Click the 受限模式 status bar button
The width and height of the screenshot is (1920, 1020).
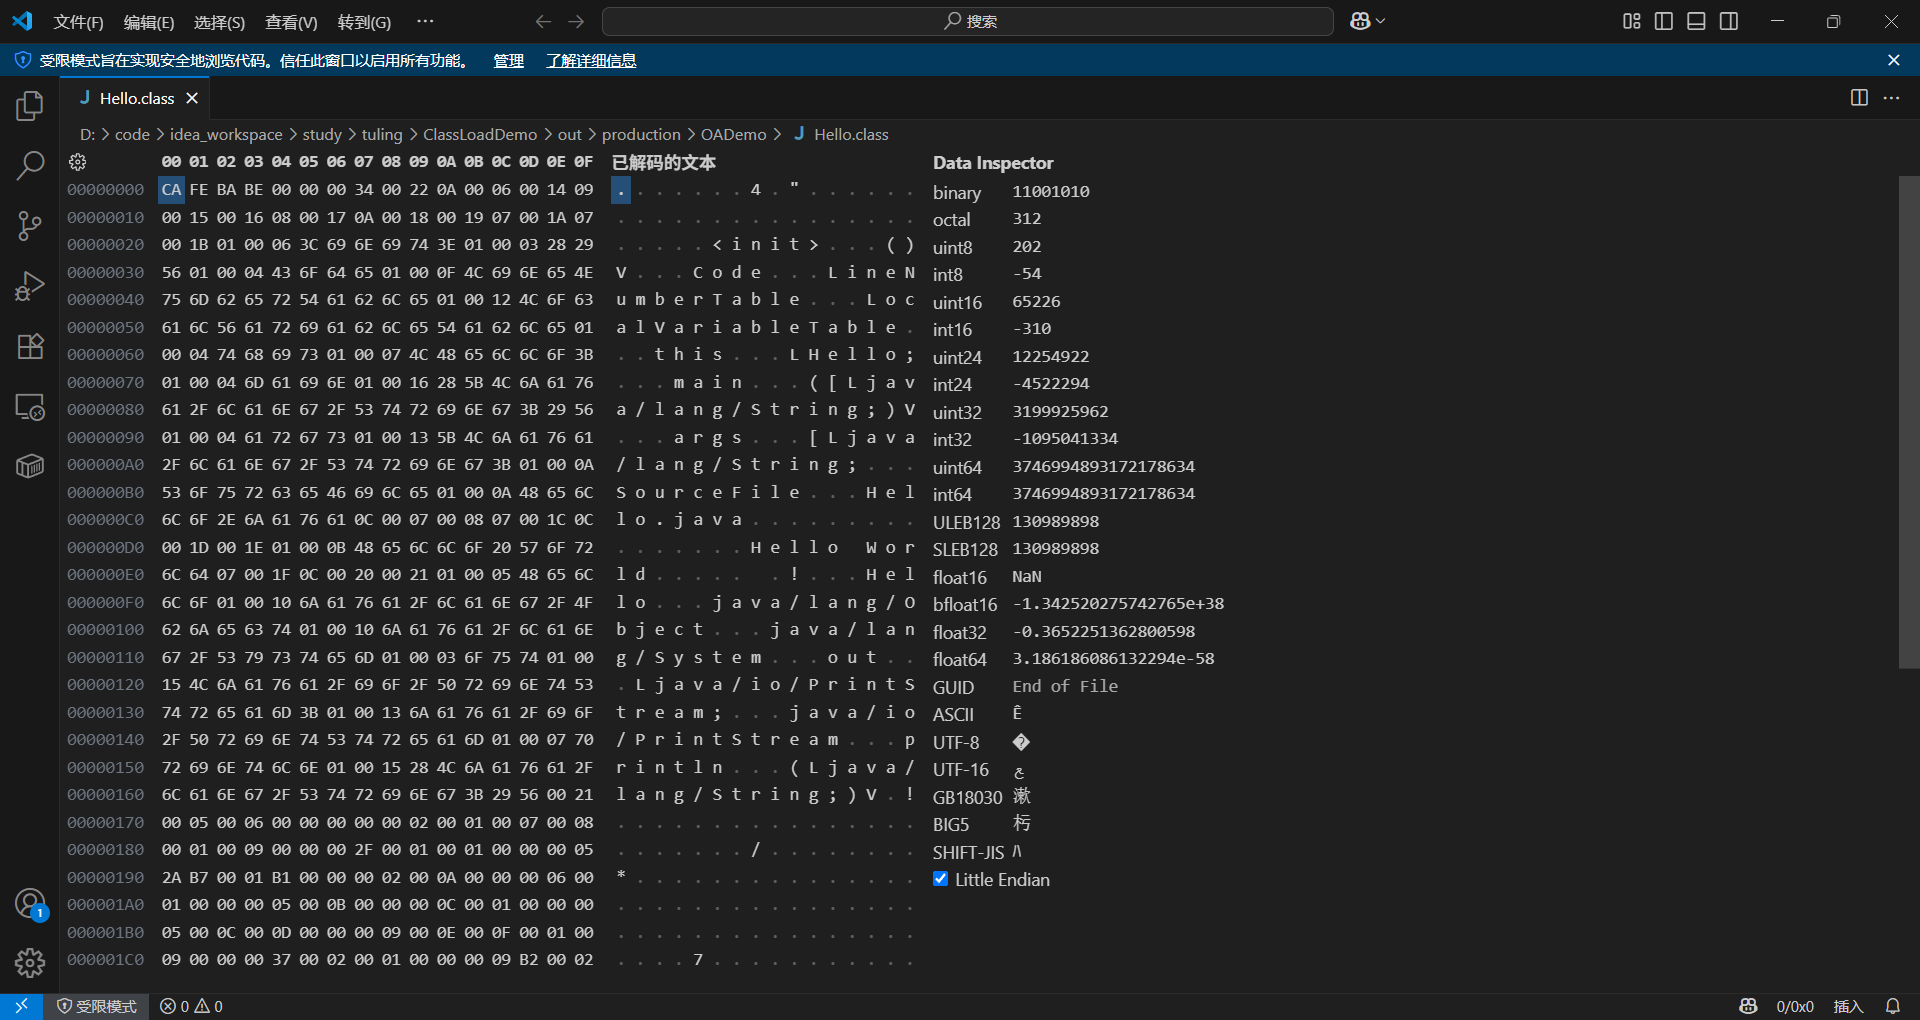(x=96, y=1006)
